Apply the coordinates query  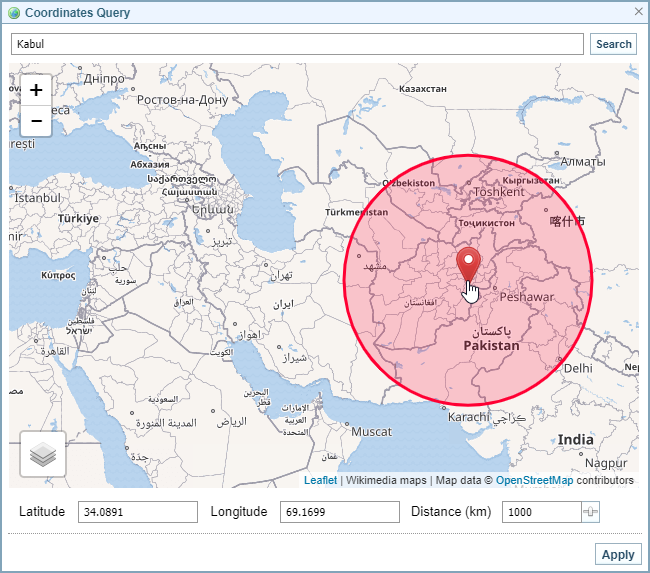point(617,555)
